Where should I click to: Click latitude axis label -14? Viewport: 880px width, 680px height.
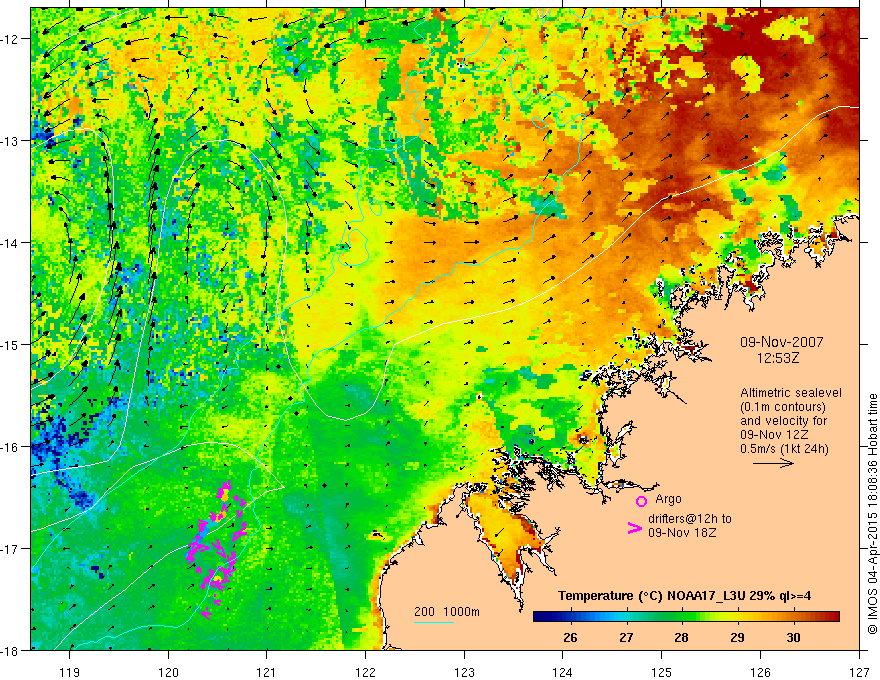pos(11,243)
